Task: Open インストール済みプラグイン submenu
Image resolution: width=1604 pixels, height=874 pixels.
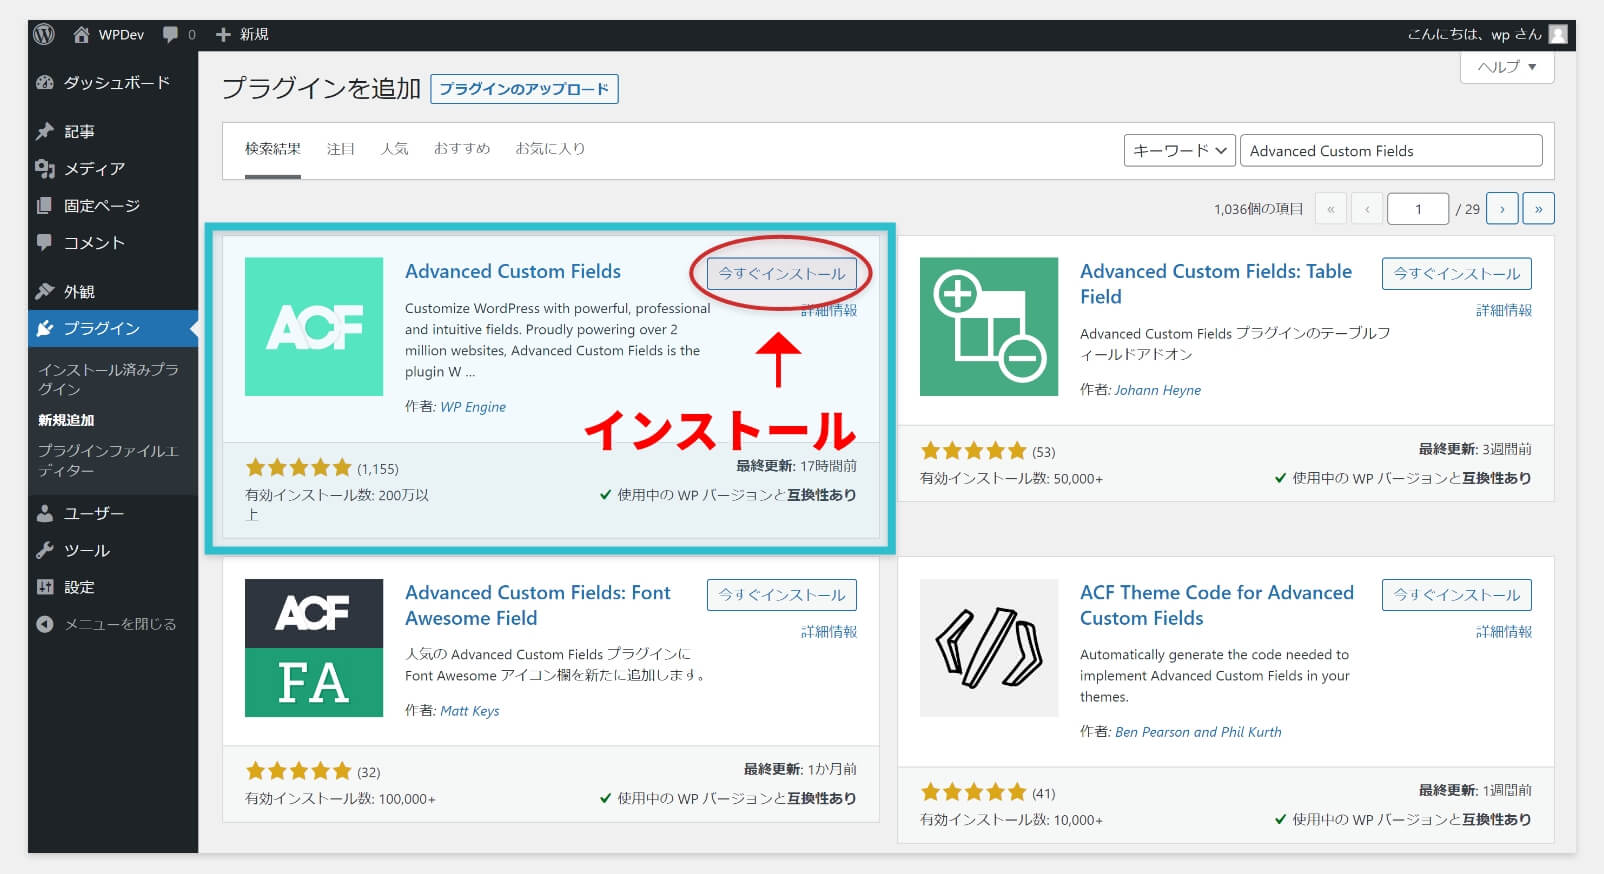Action: pos(108,379)
